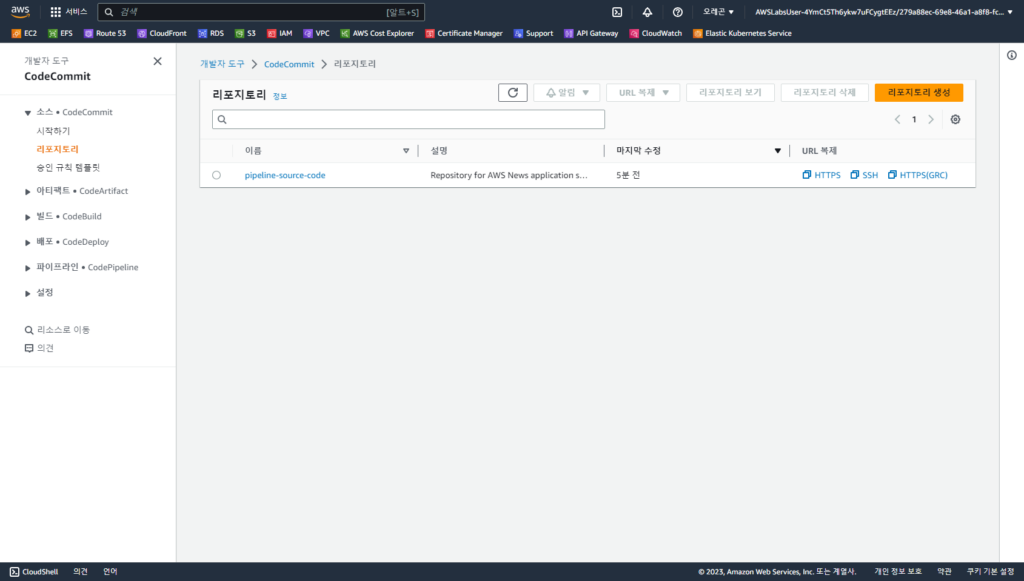Open VPC shortcut in favorites bar
This screenshot has height=581, width=1024.
(x=317, y=33)
